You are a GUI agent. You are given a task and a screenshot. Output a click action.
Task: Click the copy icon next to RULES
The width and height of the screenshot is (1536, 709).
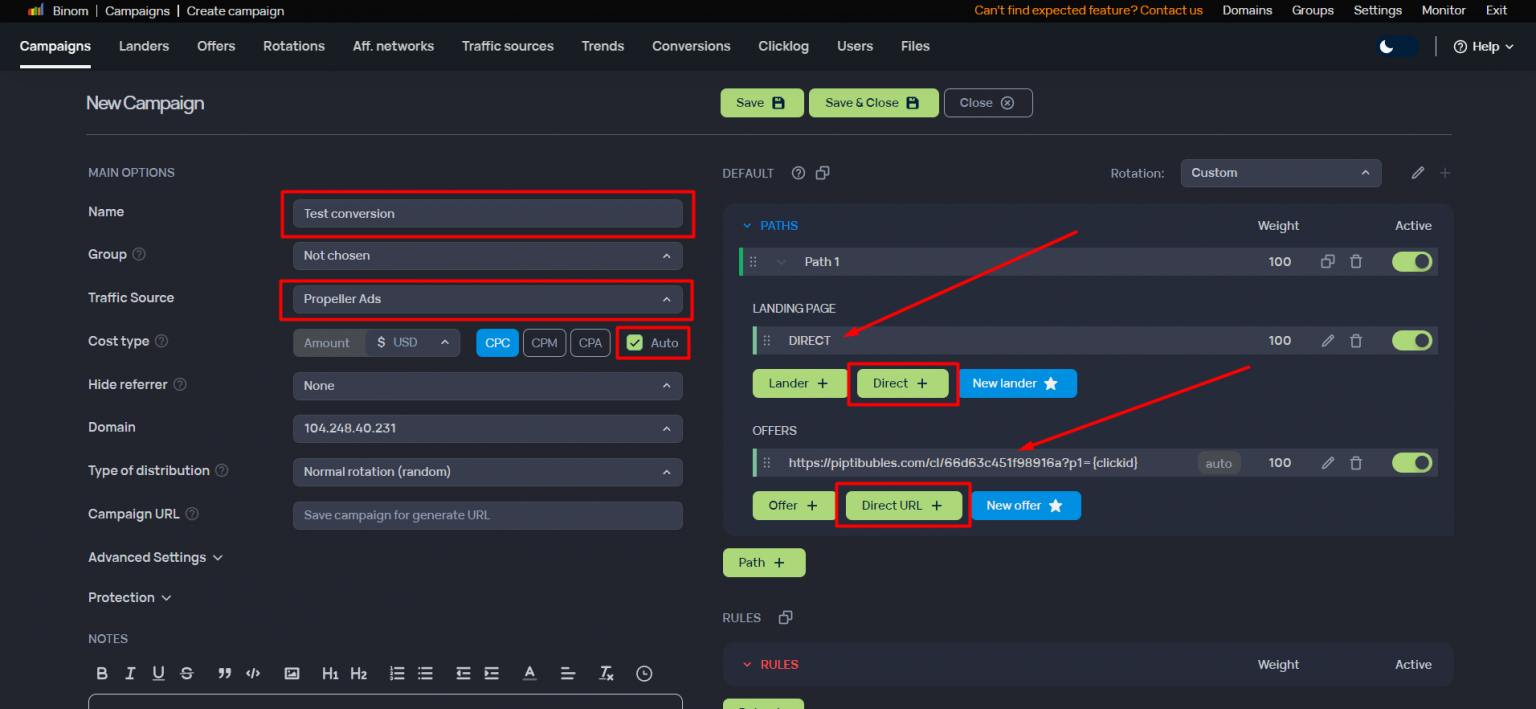(786, 617)
